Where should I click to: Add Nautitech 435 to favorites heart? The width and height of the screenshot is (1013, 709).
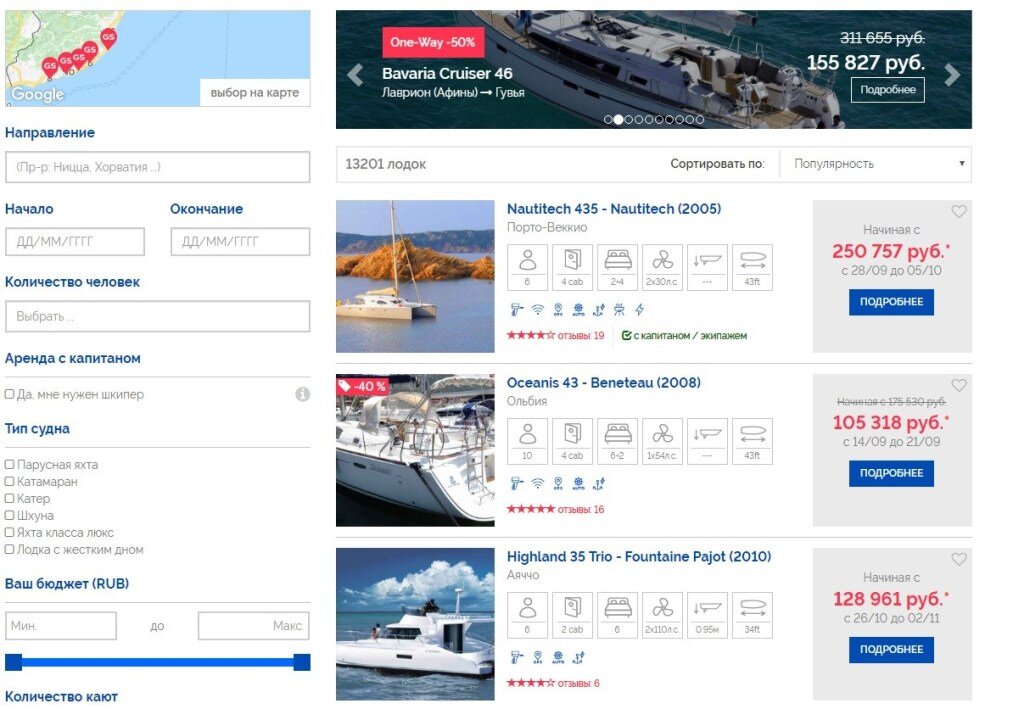pyautogui.click(x=959, y=211)
